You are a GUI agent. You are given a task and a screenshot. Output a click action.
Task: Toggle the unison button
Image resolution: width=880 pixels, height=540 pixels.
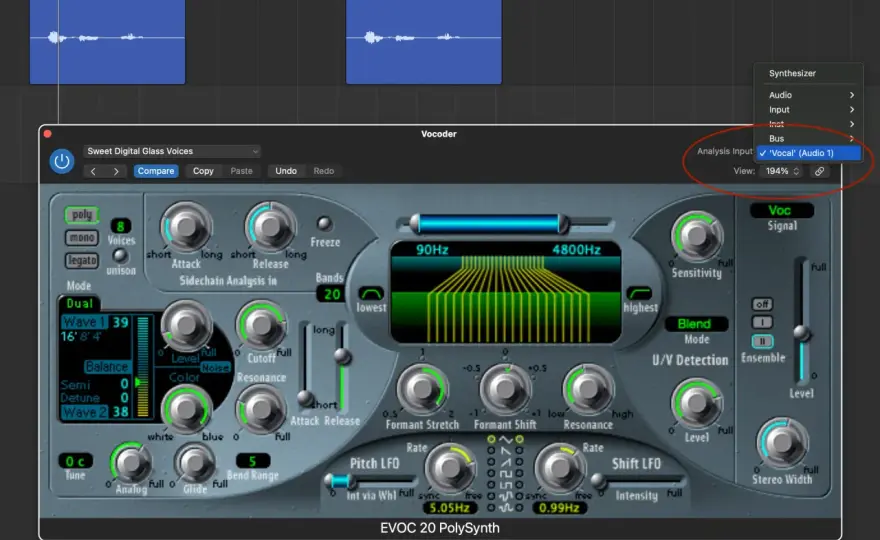point(119,256)
